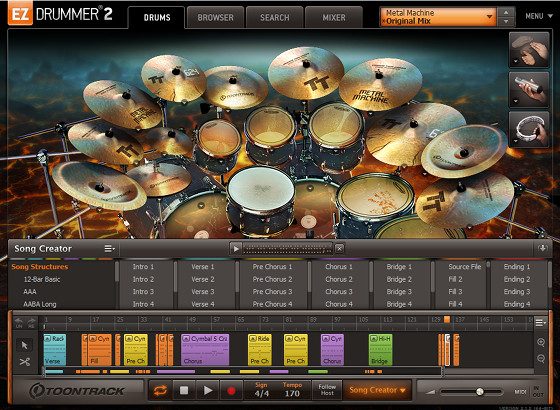This screenshot has height=410, width=560.
Task: Click the hand claps percussion icon
Action: click(x=529, y=50)
